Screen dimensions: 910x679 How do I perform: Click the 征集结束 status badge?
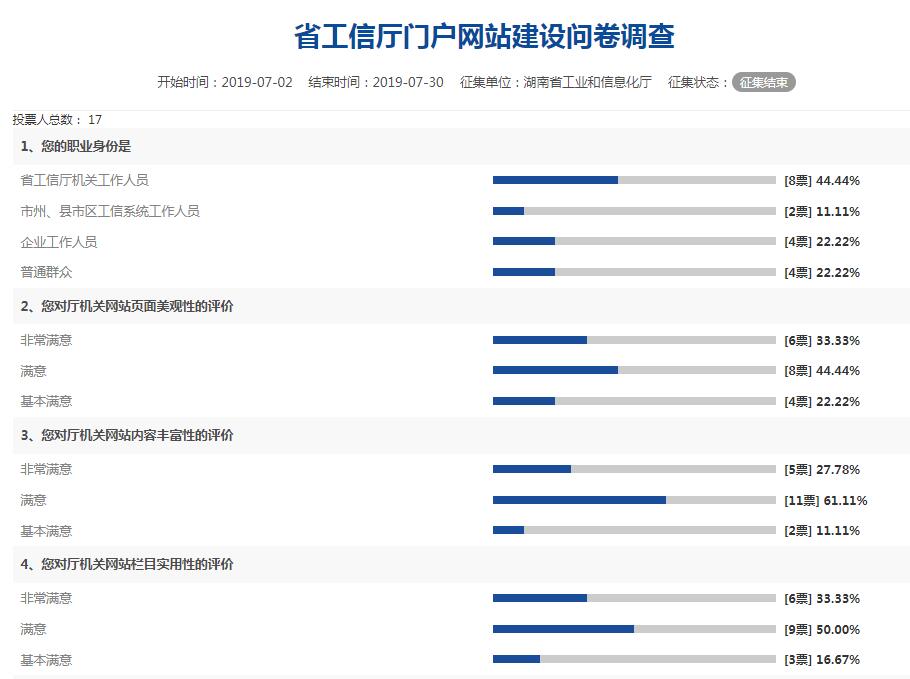pos(763,82)
